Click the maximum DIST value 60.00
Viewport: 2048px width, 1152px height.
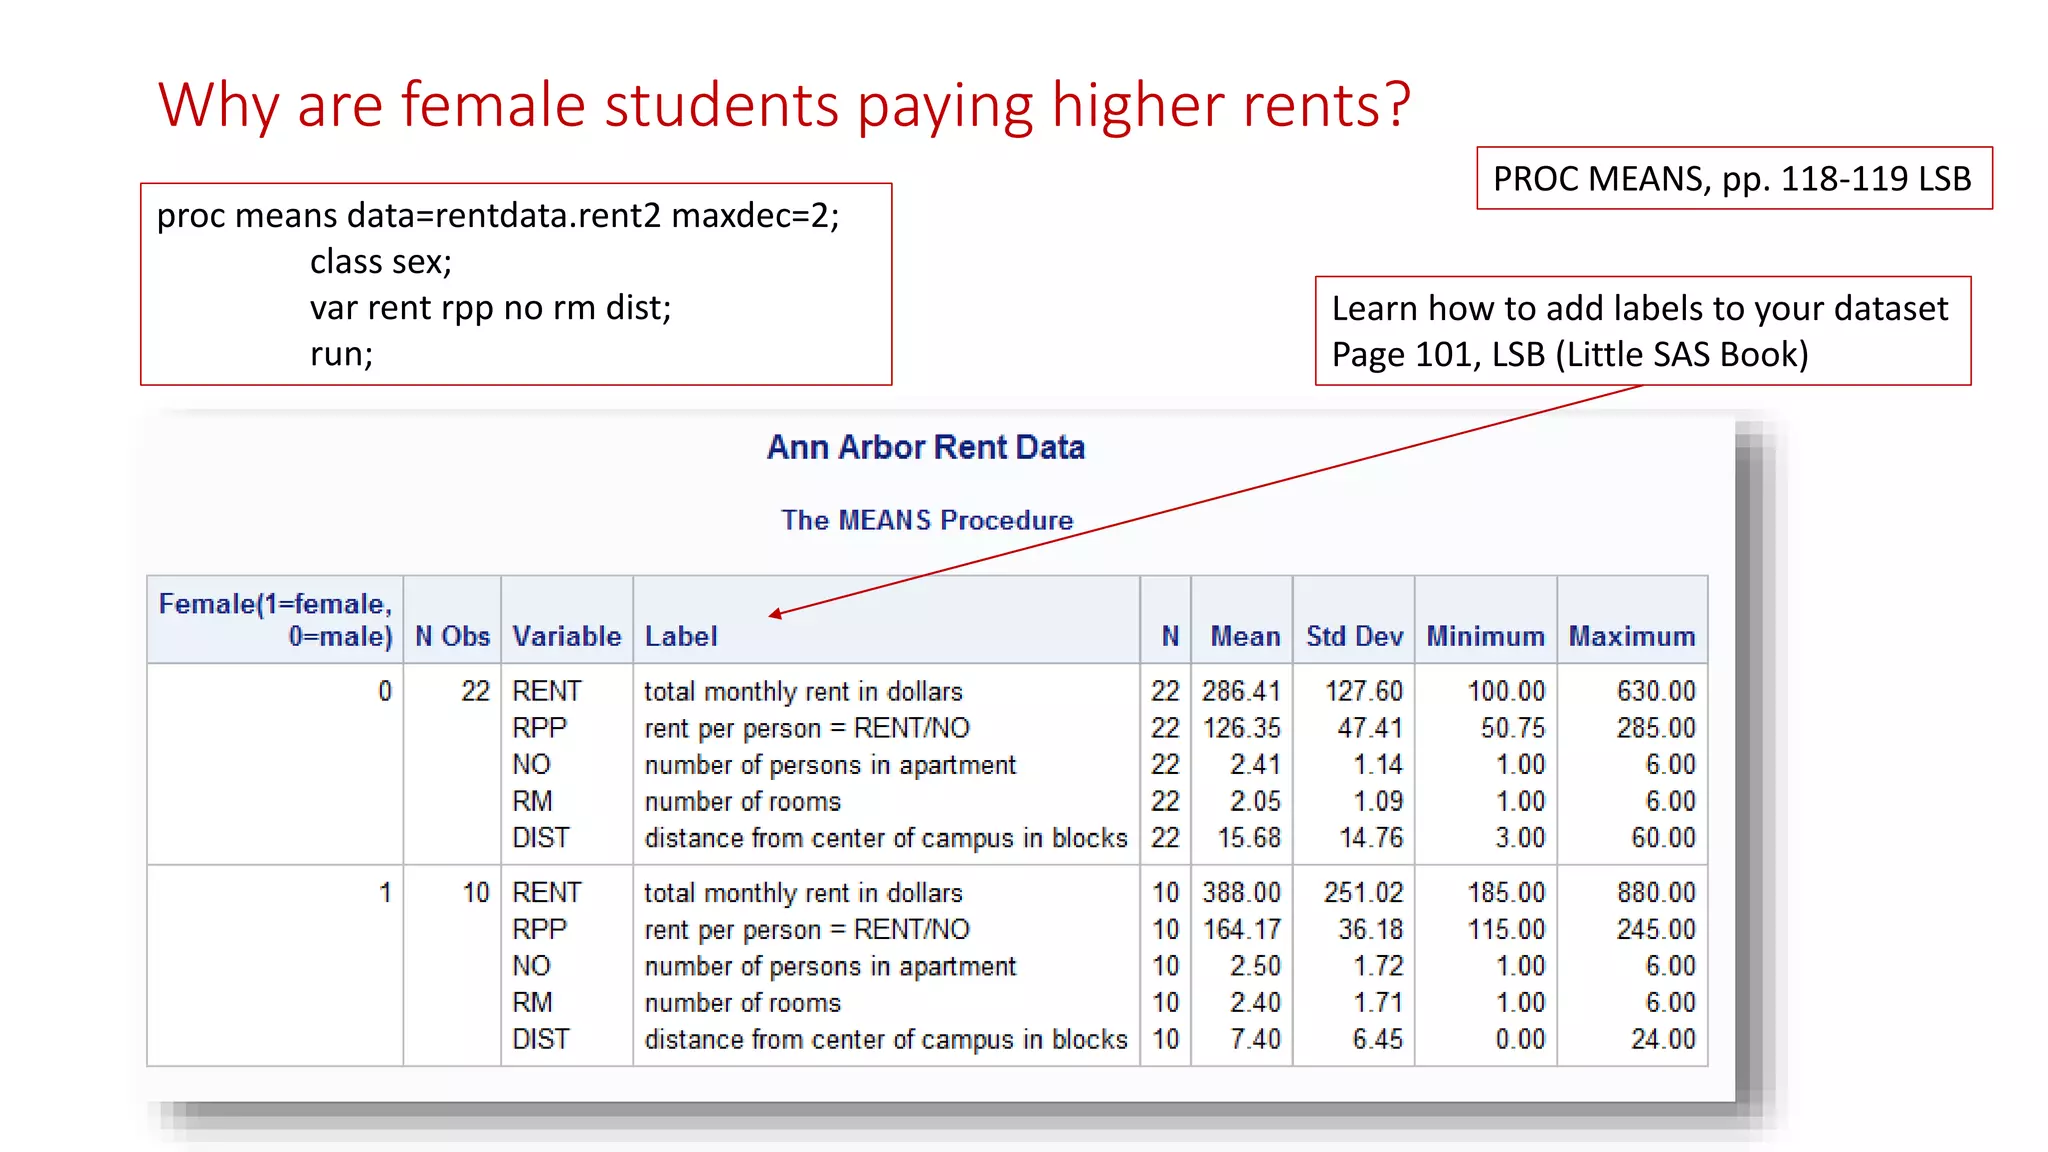[x=1663, y=838]
